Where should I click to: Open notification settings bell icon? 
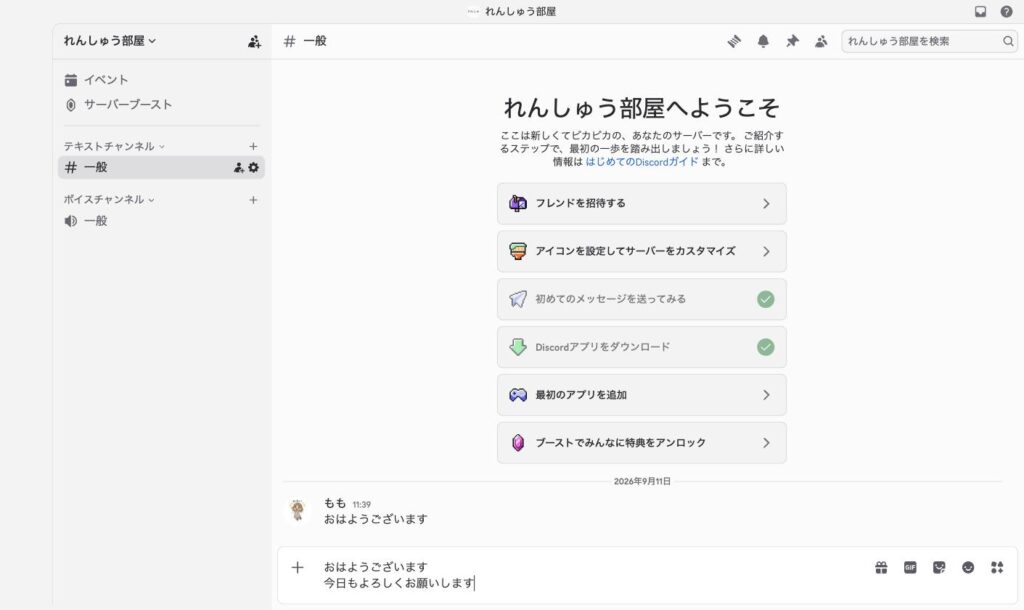pyautogui.click(x=763, y=41)
